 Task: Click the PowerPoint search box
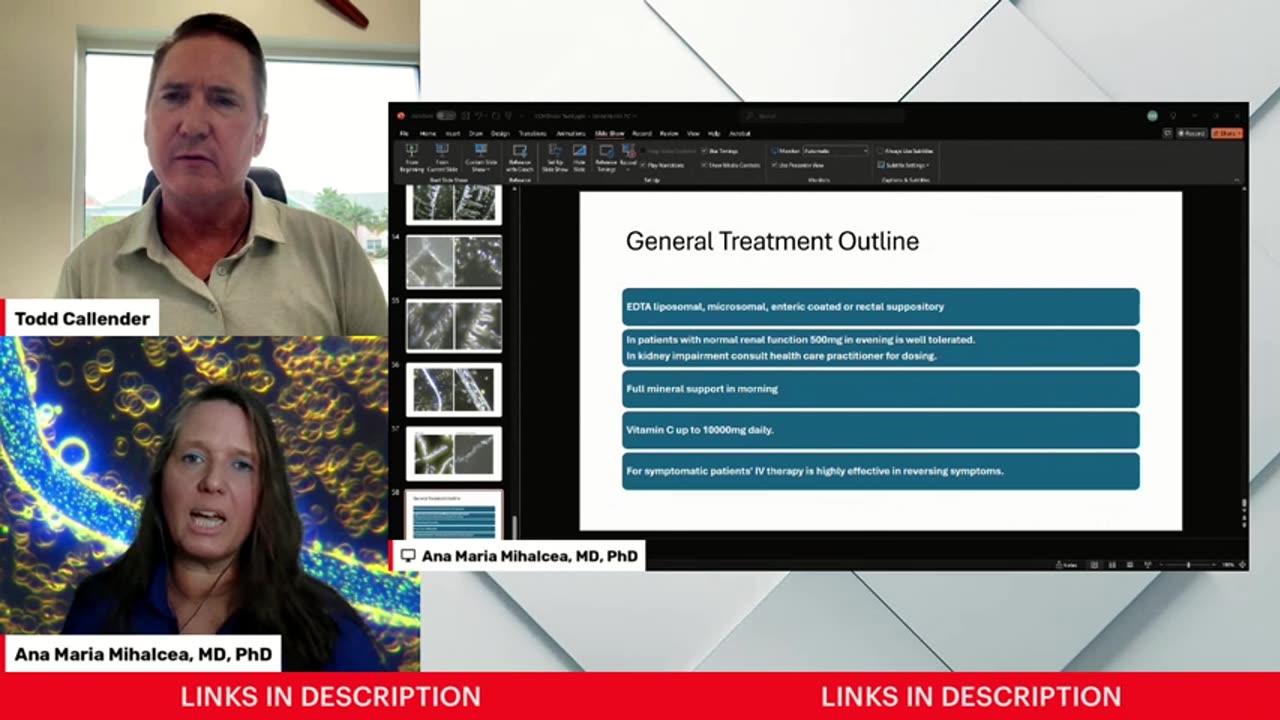coord(822,116)
